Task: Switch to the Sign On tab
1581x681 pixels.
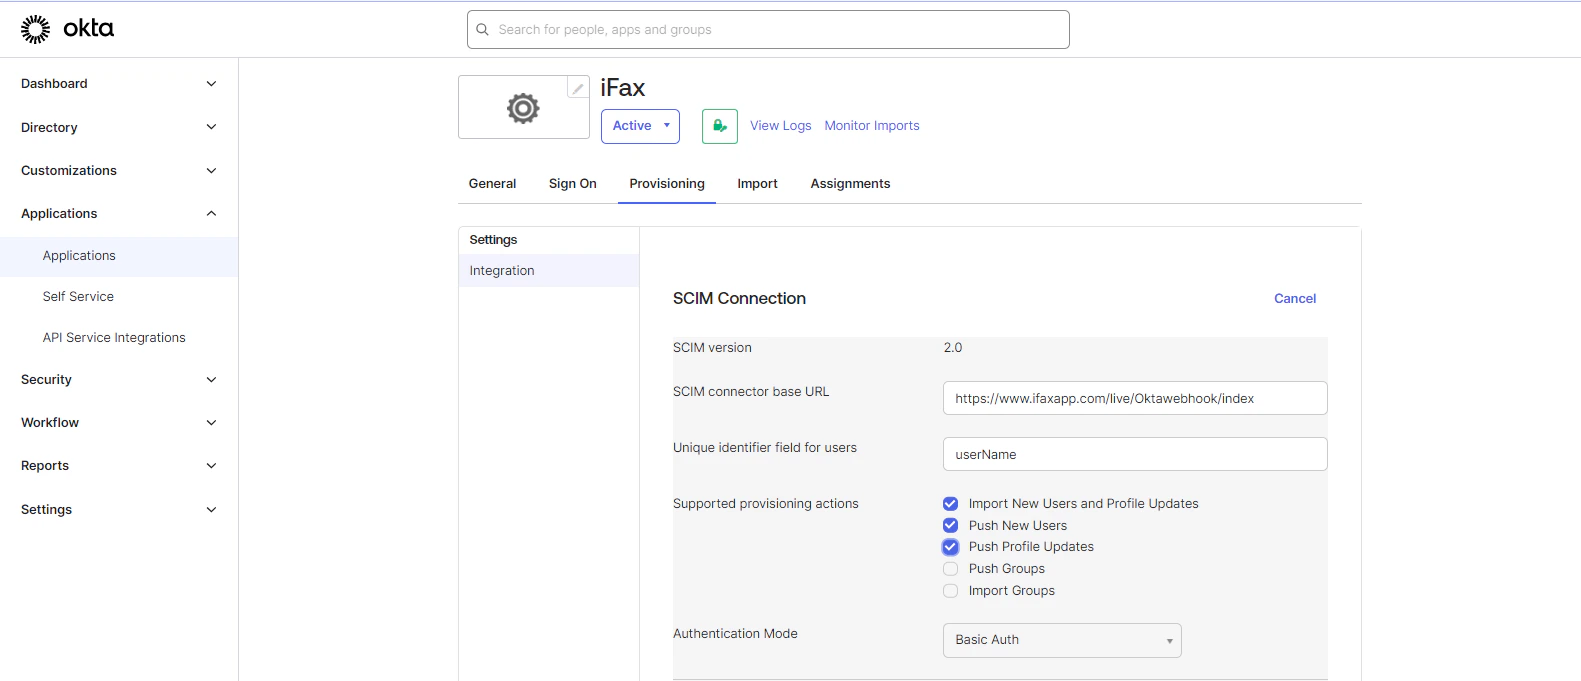Action: [x=572, y=184]
